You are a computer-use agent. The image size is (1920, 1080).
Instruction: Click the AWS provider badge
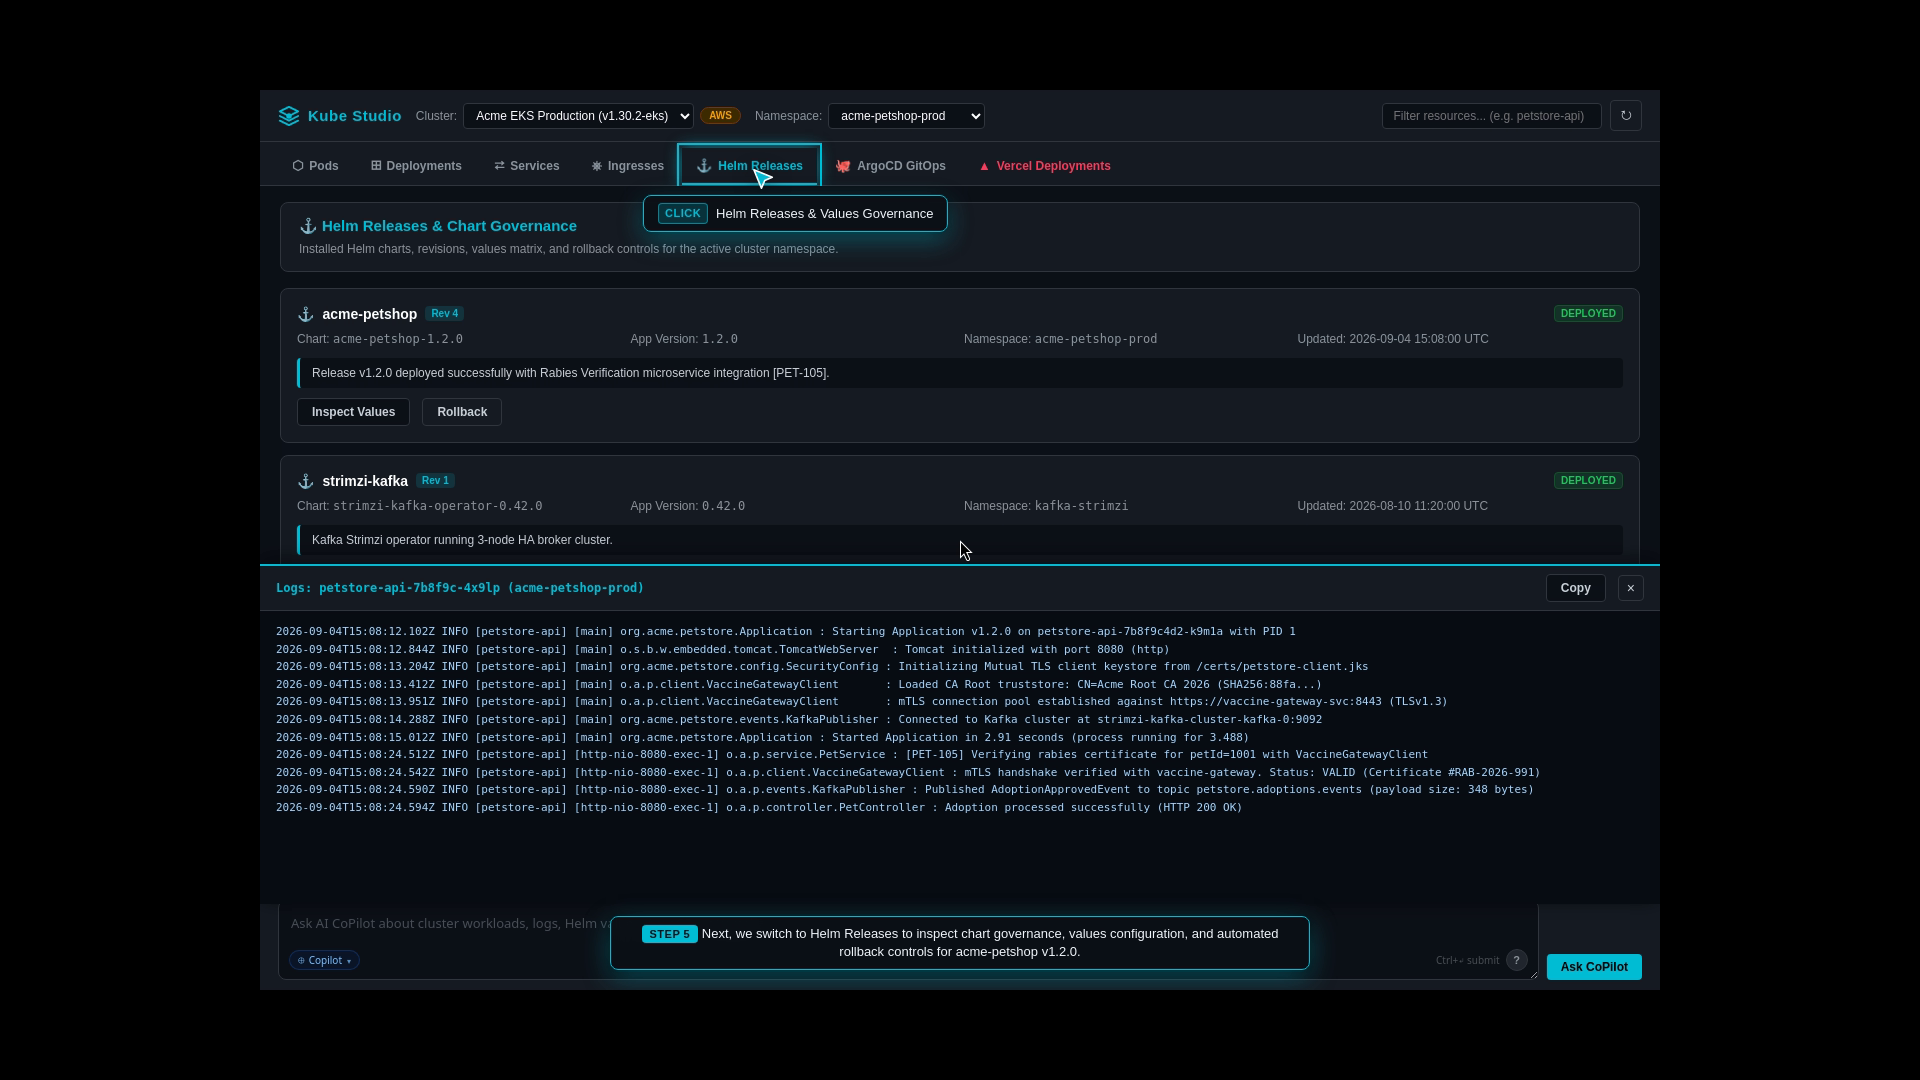pos(720,116)
